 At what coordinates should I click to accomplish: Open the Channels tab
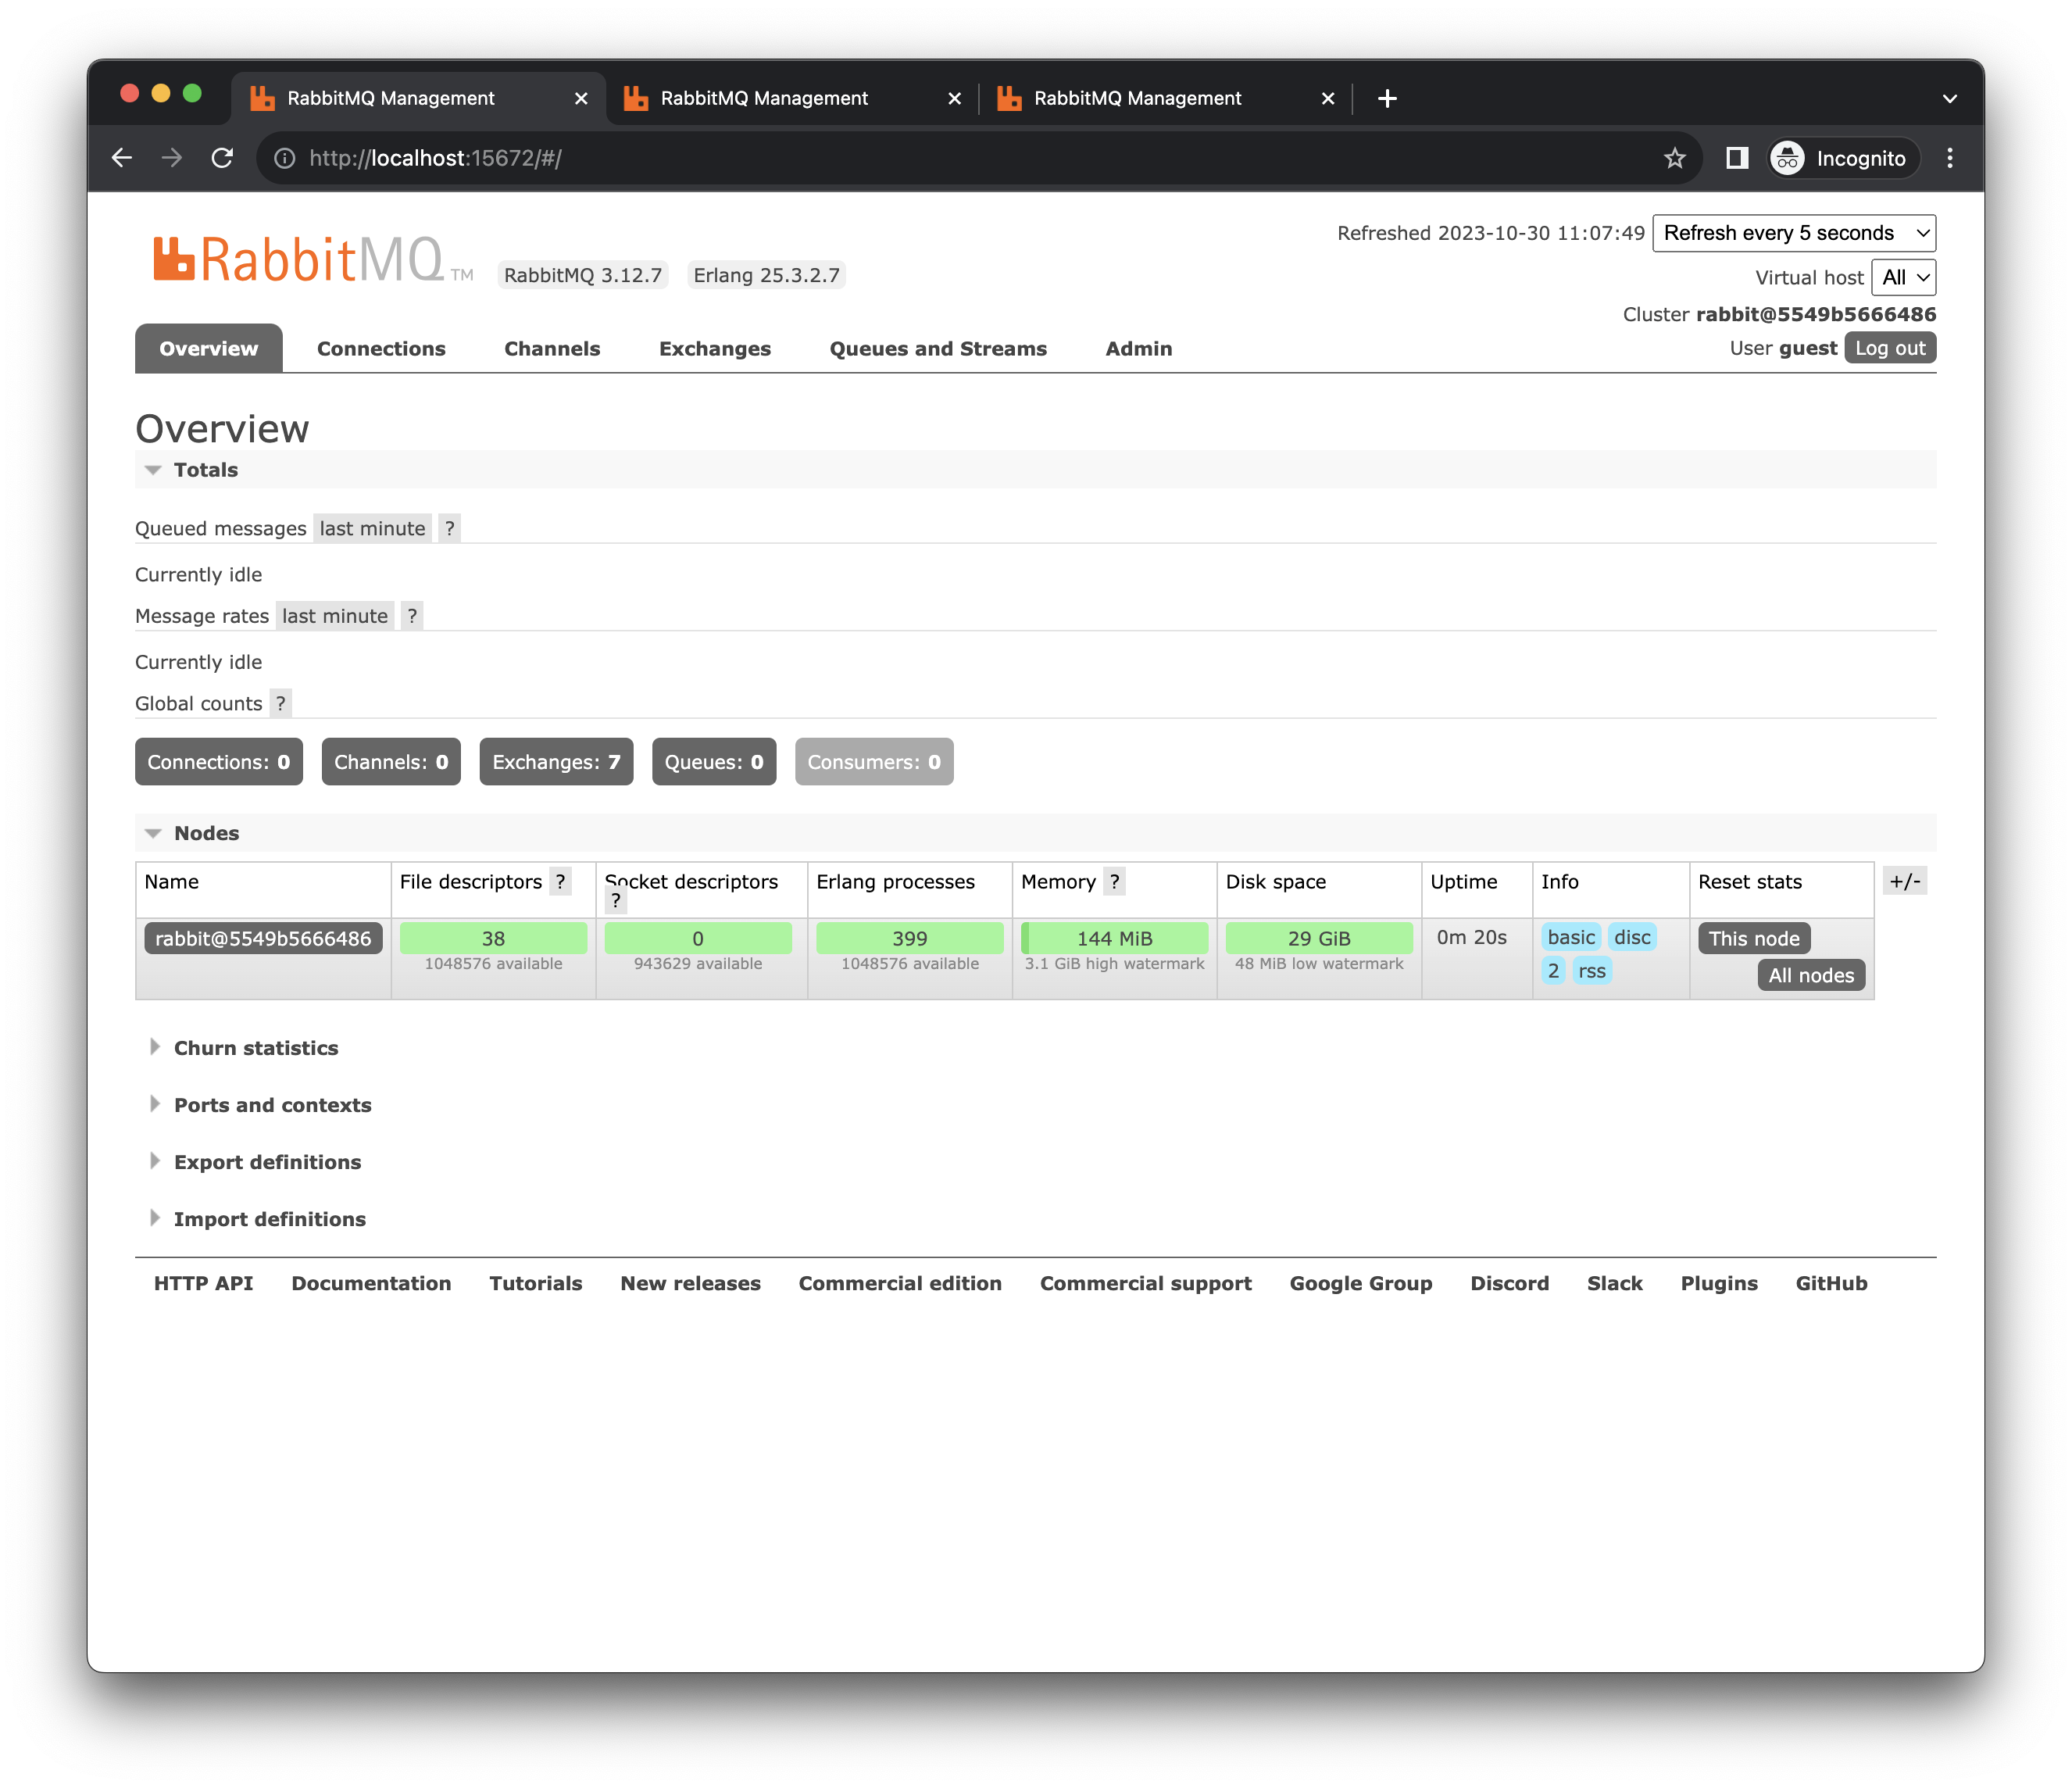pos(552,348)
